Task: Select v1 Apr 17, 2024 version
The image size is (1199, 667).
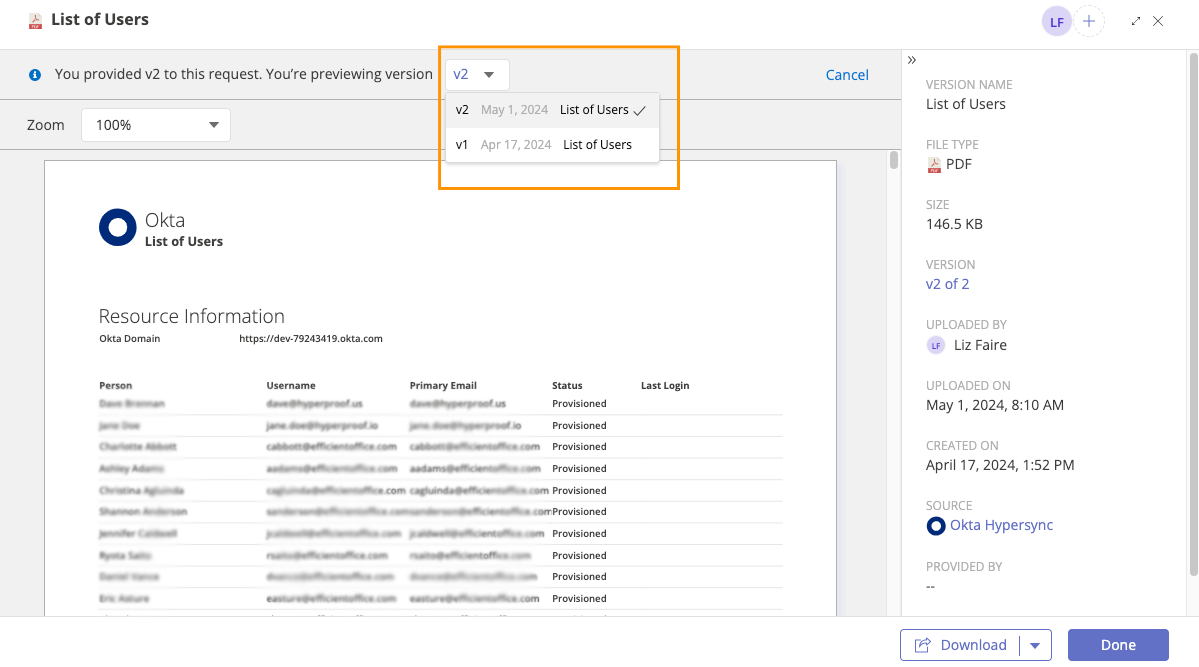Action: click(552, 145)
